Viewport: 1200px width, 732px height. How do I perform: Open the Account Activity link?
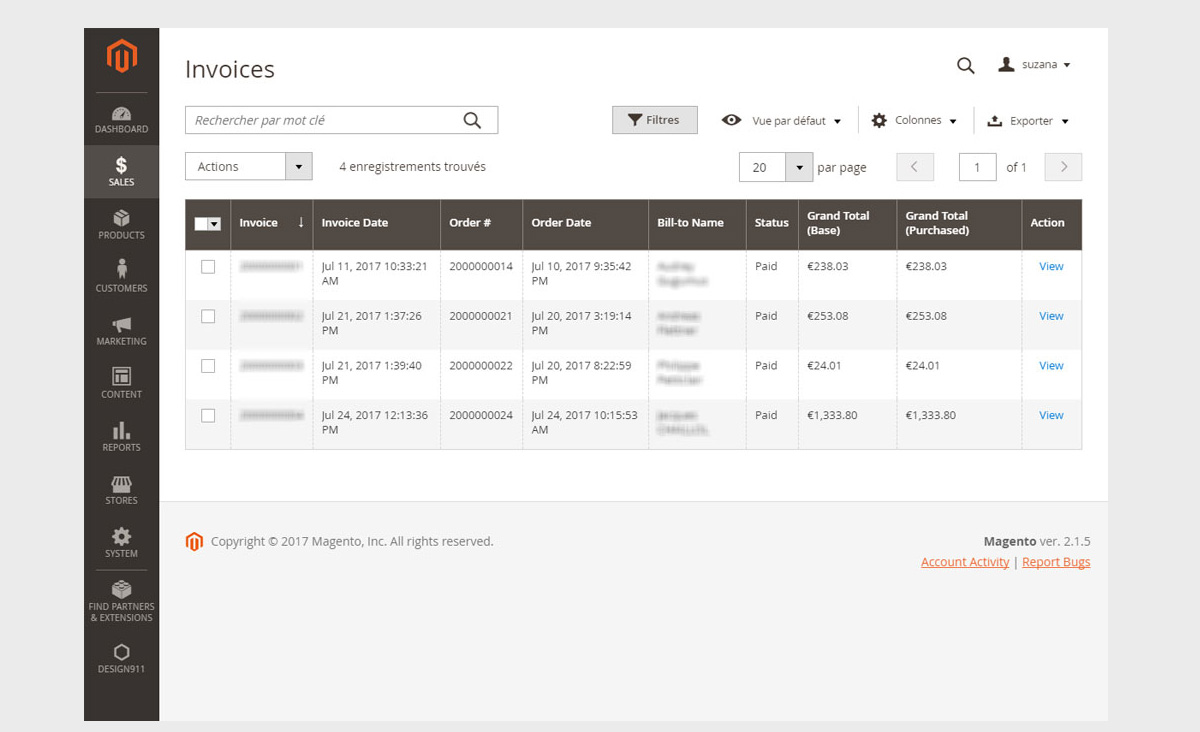pos(965,562)
